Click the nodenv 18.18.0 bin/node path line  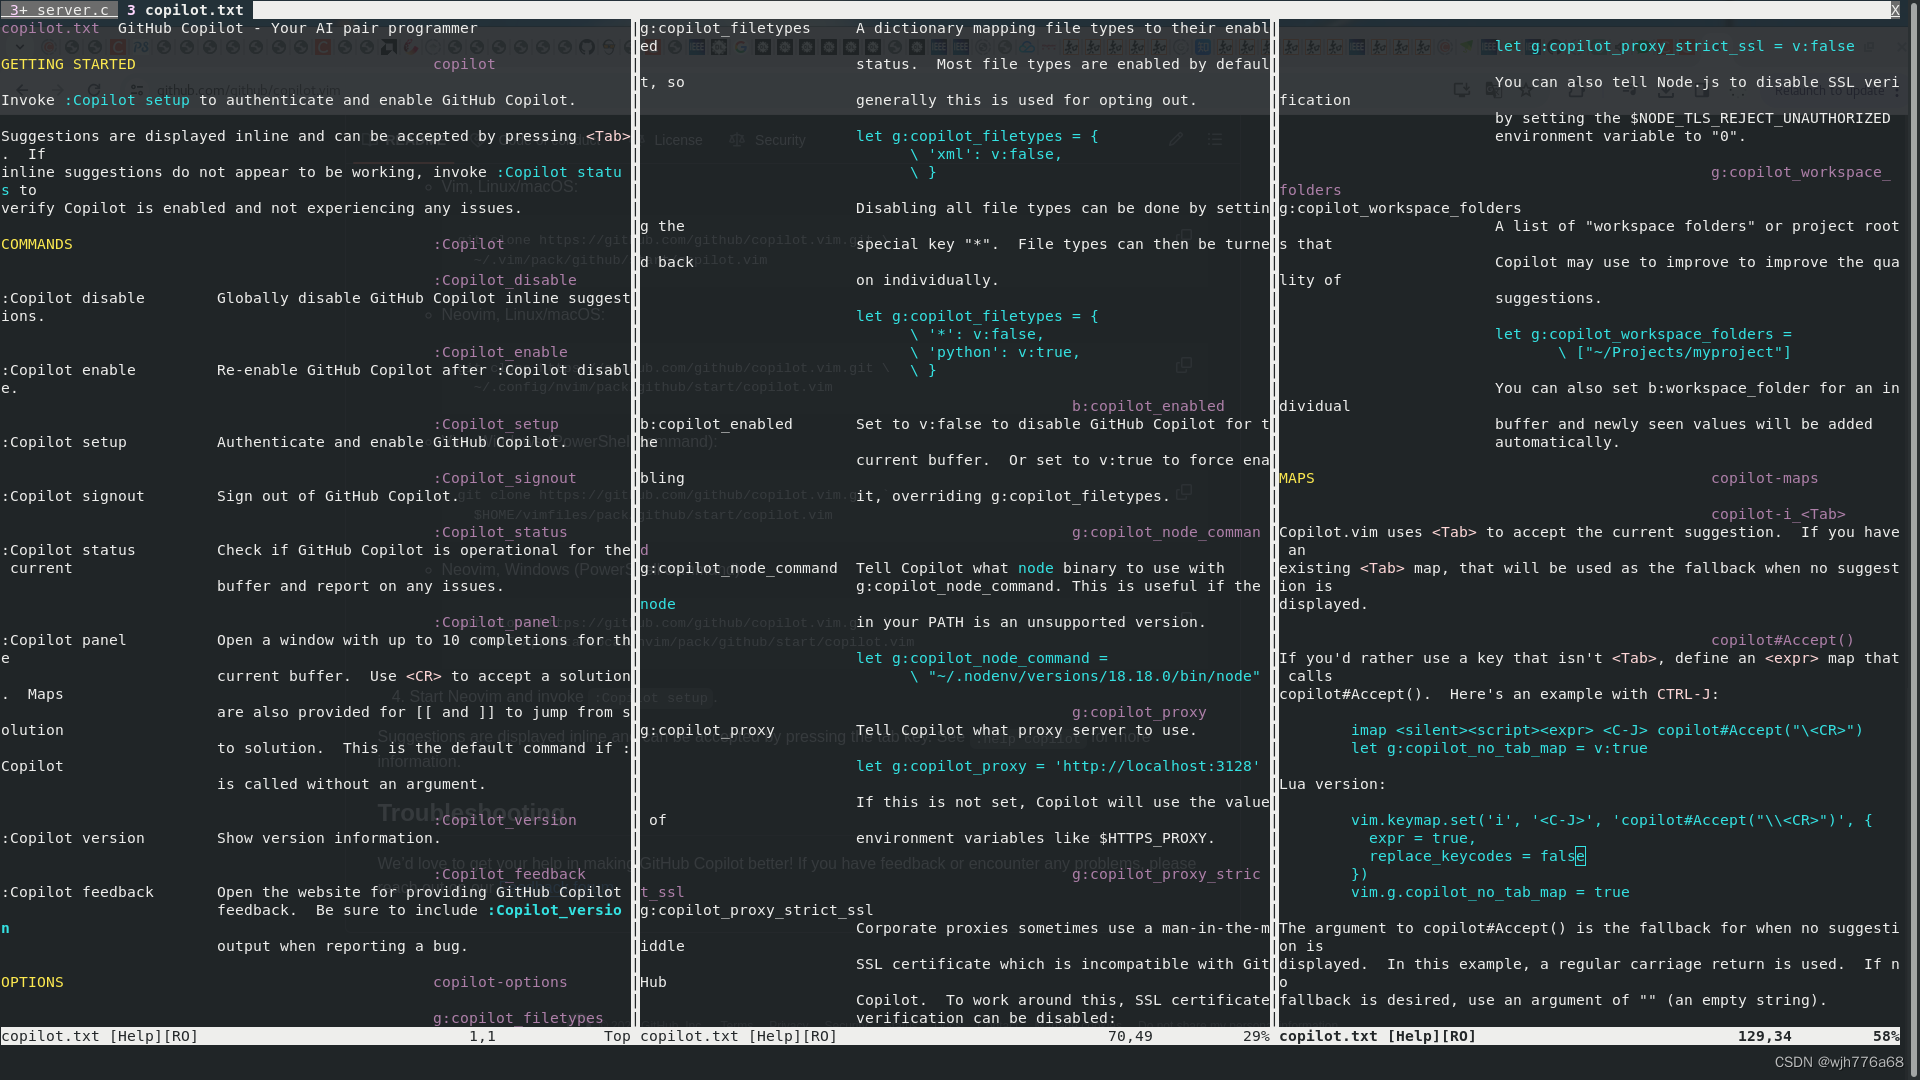point(1085,676)
